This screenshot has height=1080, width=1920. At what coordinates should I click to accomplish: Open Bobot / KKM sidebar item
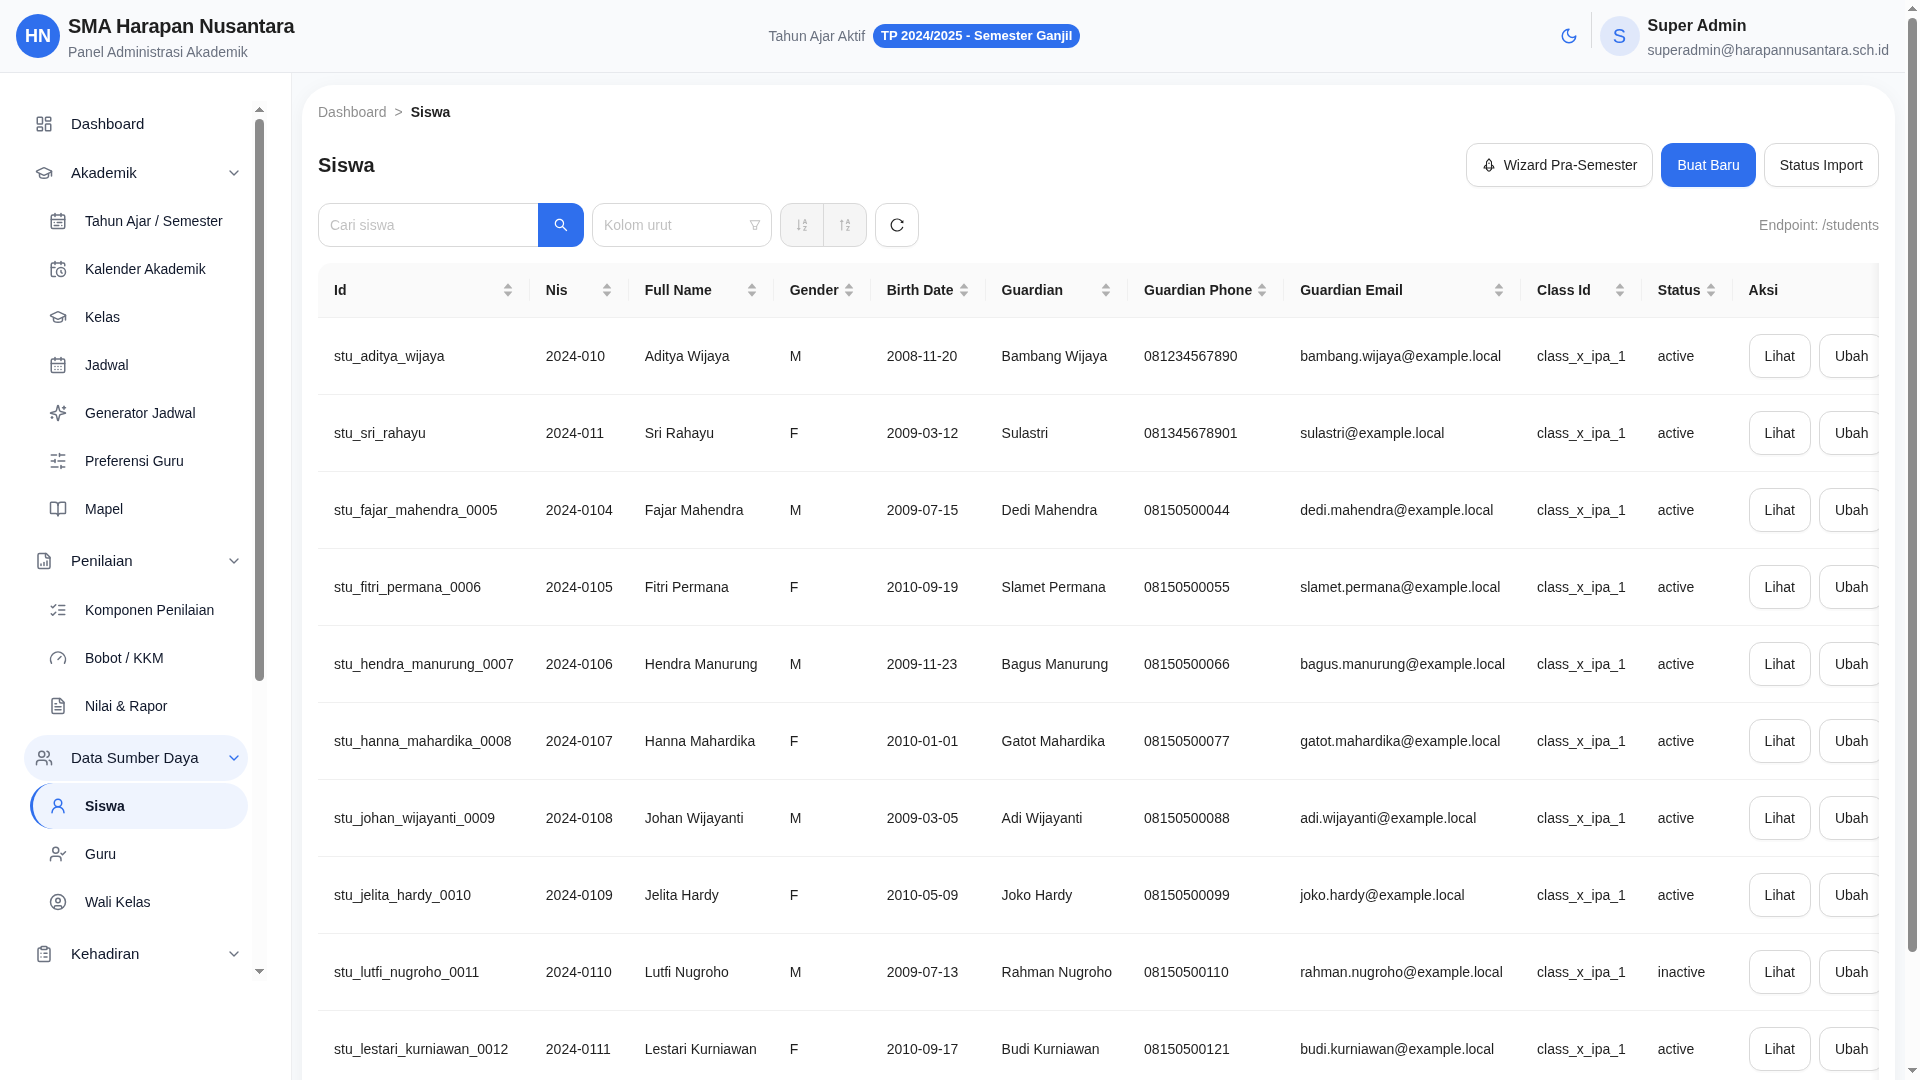[124, 658]
